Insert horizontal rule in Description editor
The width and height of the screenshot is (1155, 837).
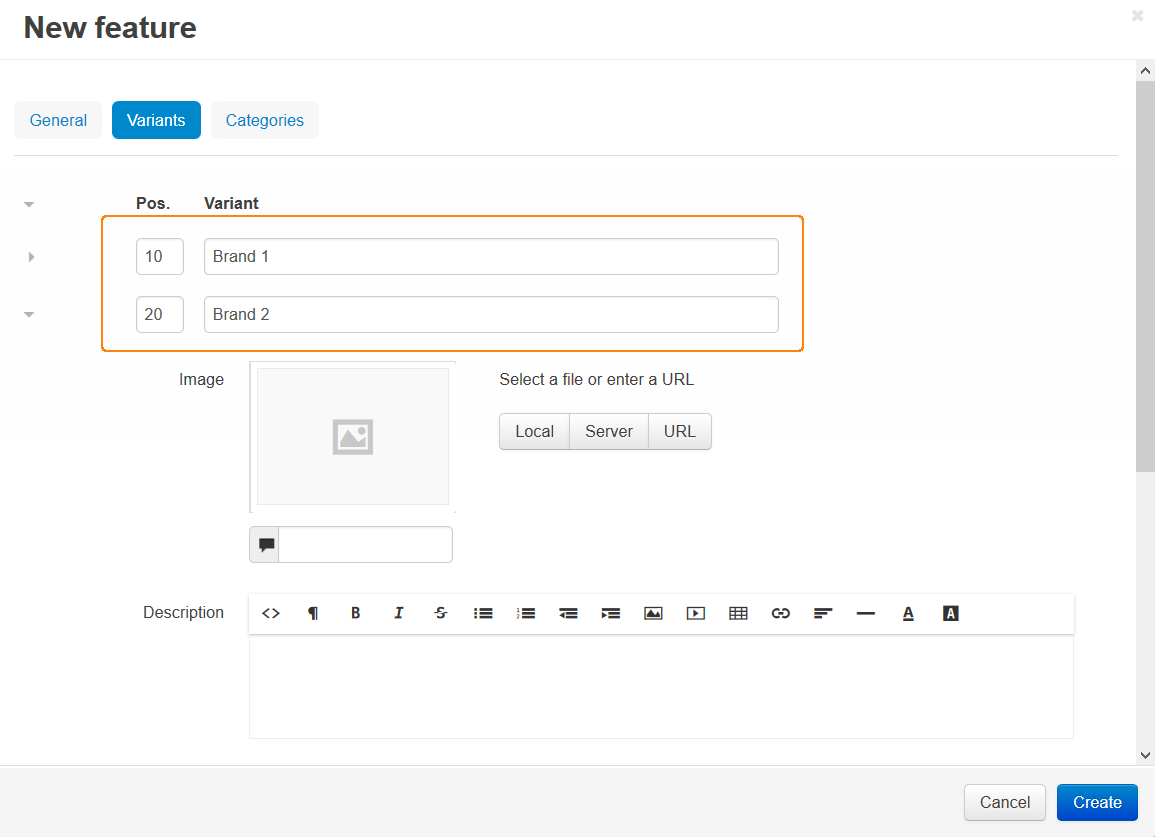click(x=866, y=613)
